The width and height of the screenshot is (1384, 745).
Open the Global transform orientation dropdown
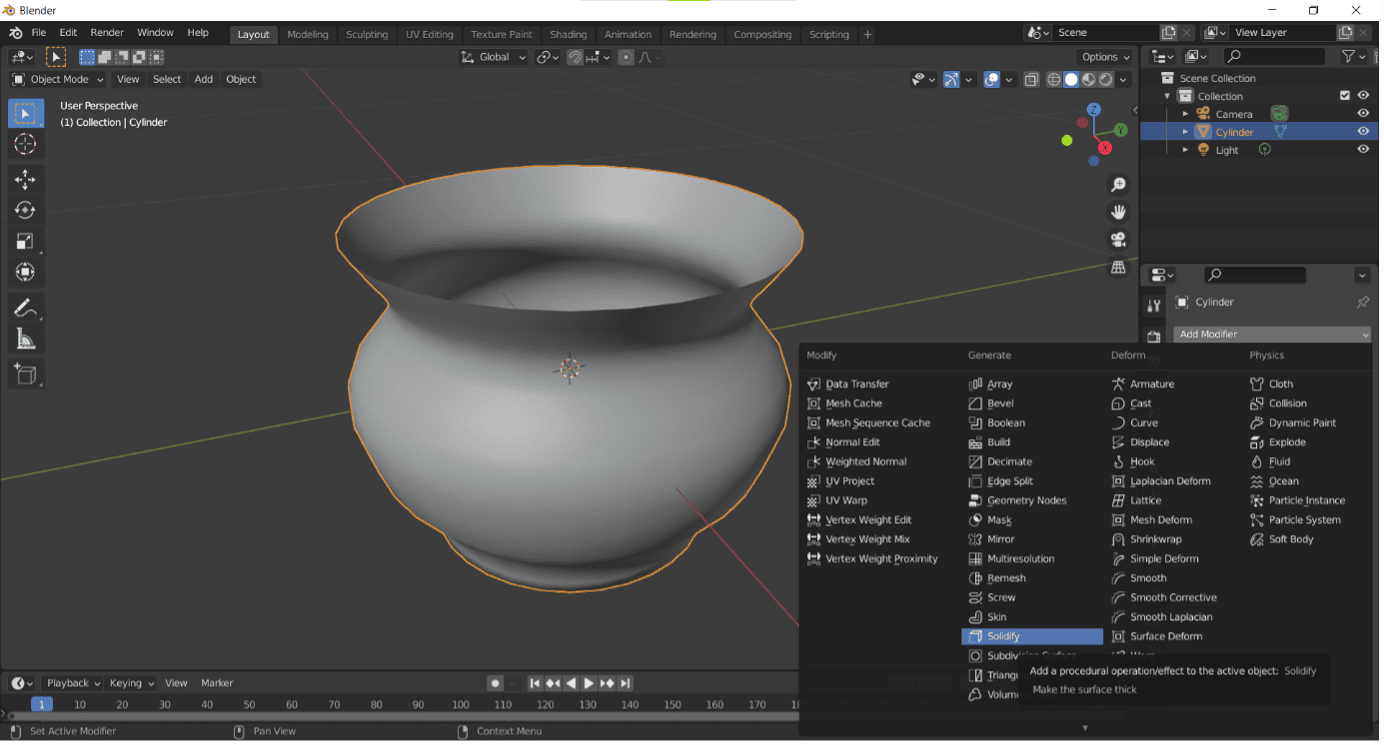(x=494, y=57)
